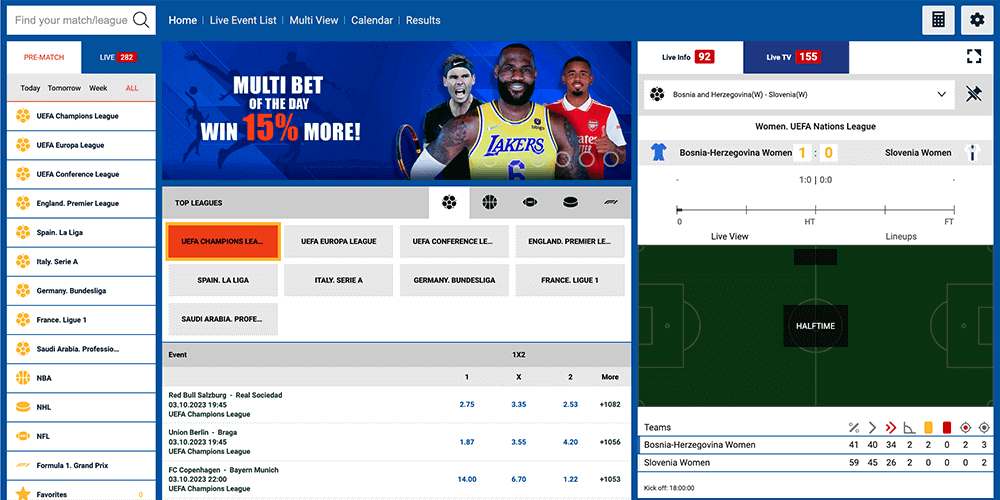The height and width of the screenshot is (500, 1000).
Task: Click the corner kicks stat icon
Action: (909, 427)
